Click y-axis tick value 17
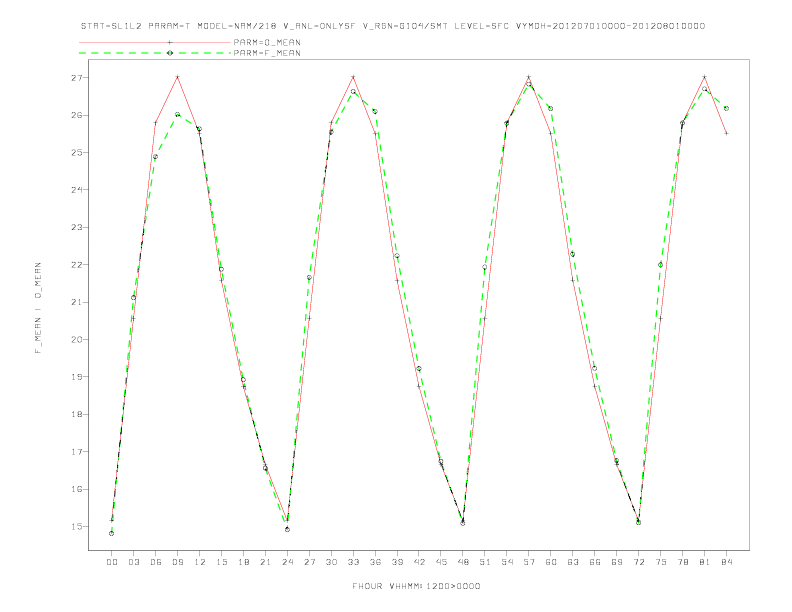This screenshot has height=612, width=792. point(76,451)
